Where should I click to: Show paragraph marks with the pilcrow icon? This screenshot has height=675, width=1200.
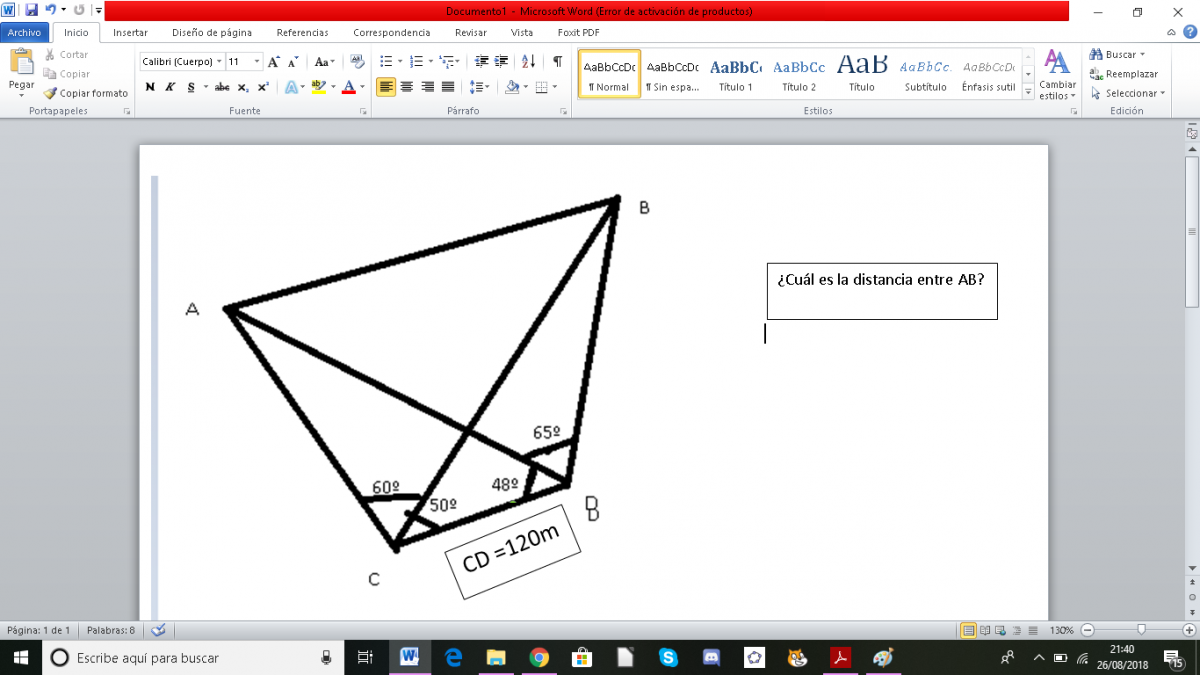point(557,62)
